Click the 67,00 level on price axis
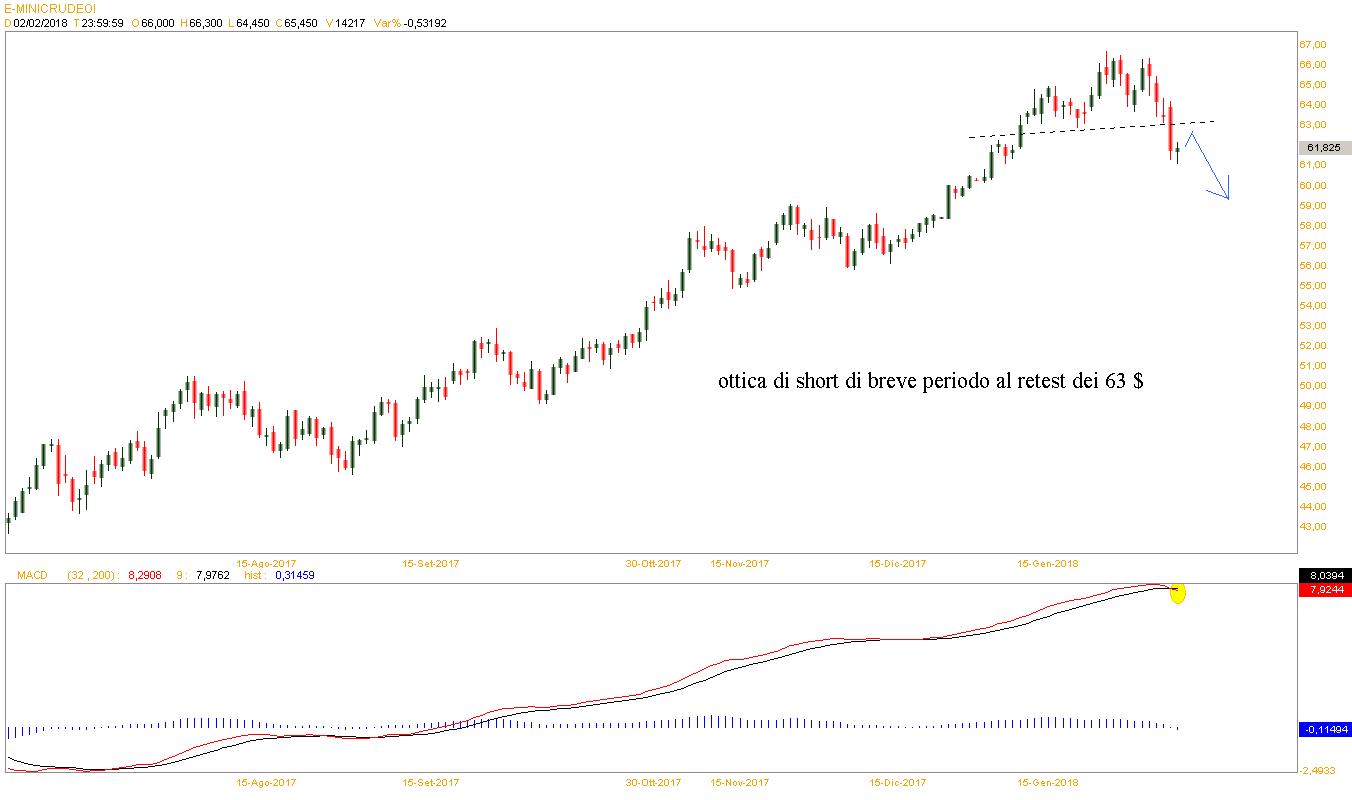The width and height of the screenshot is (1352, 800). coord(1312,45)
